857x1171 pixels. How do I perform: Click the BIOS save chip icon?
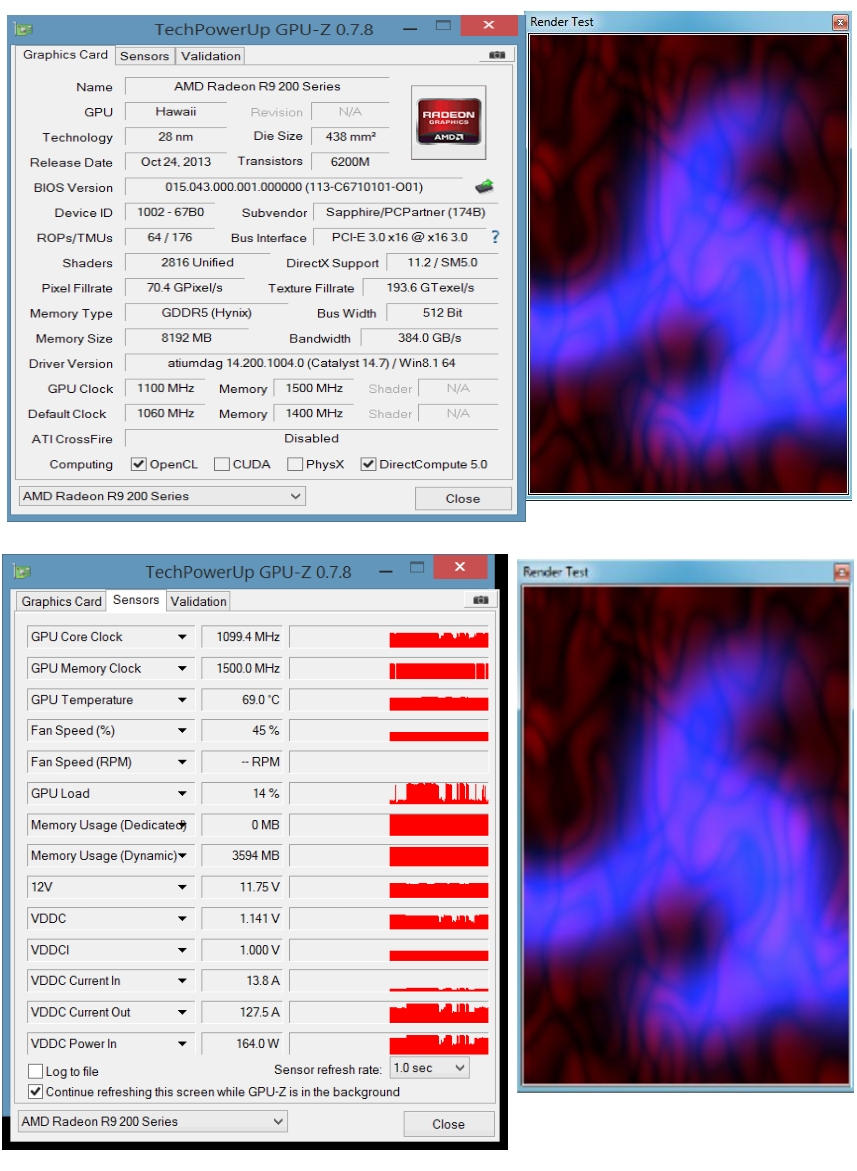(484, 186)
